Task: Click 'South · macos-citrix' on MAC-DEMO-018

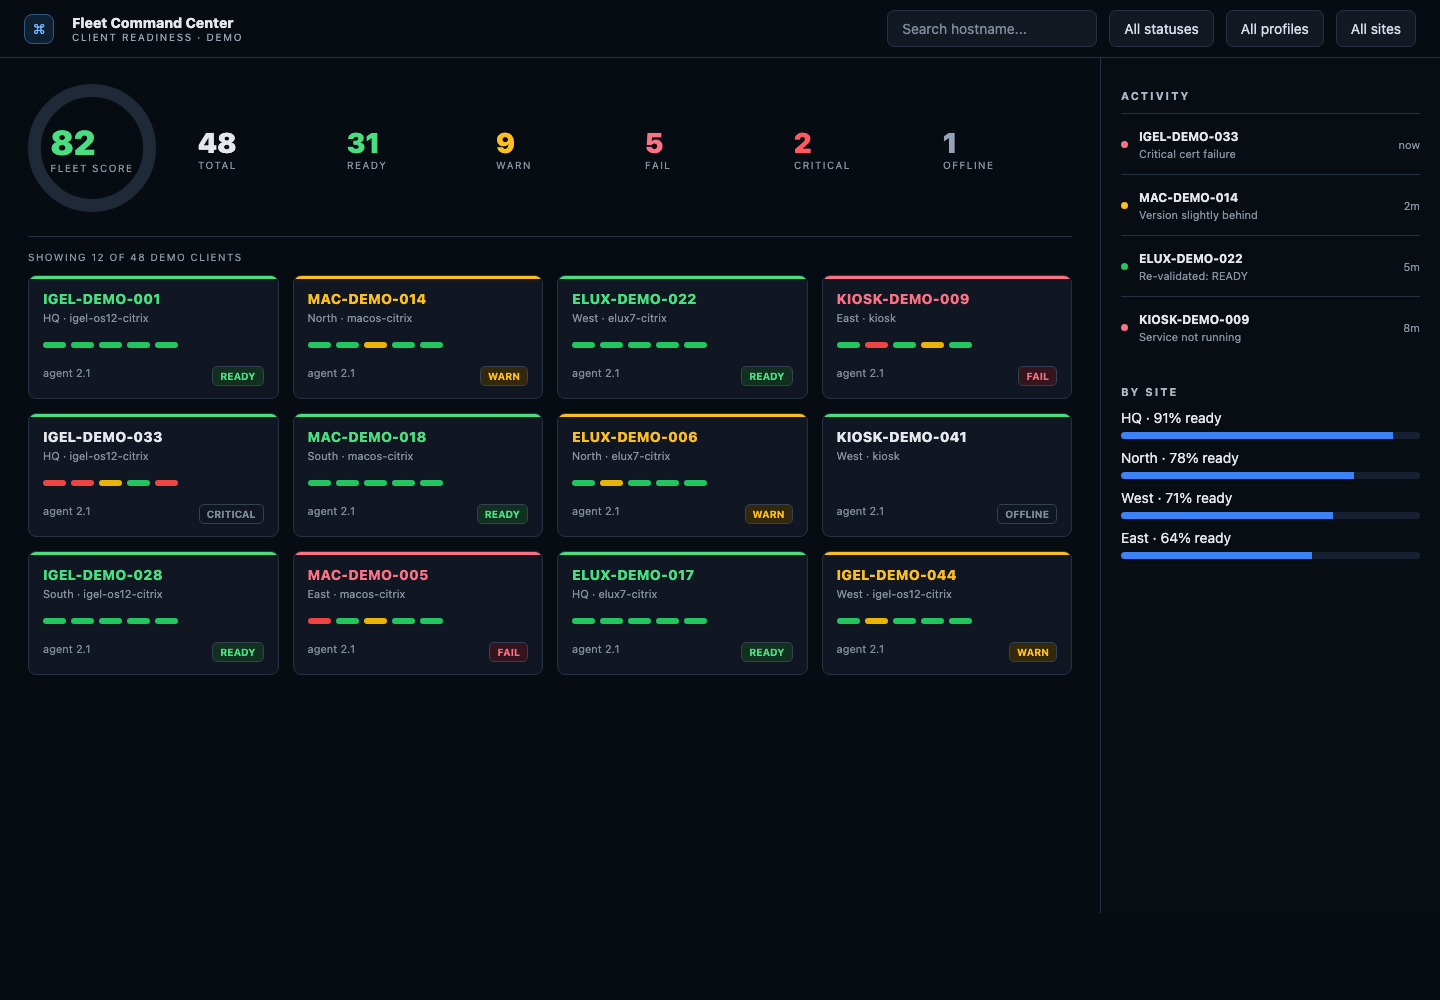Action: 360,456
